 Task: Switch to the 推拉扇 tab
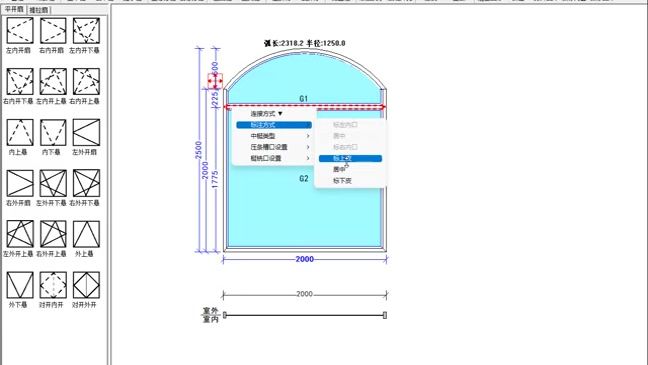38,10
